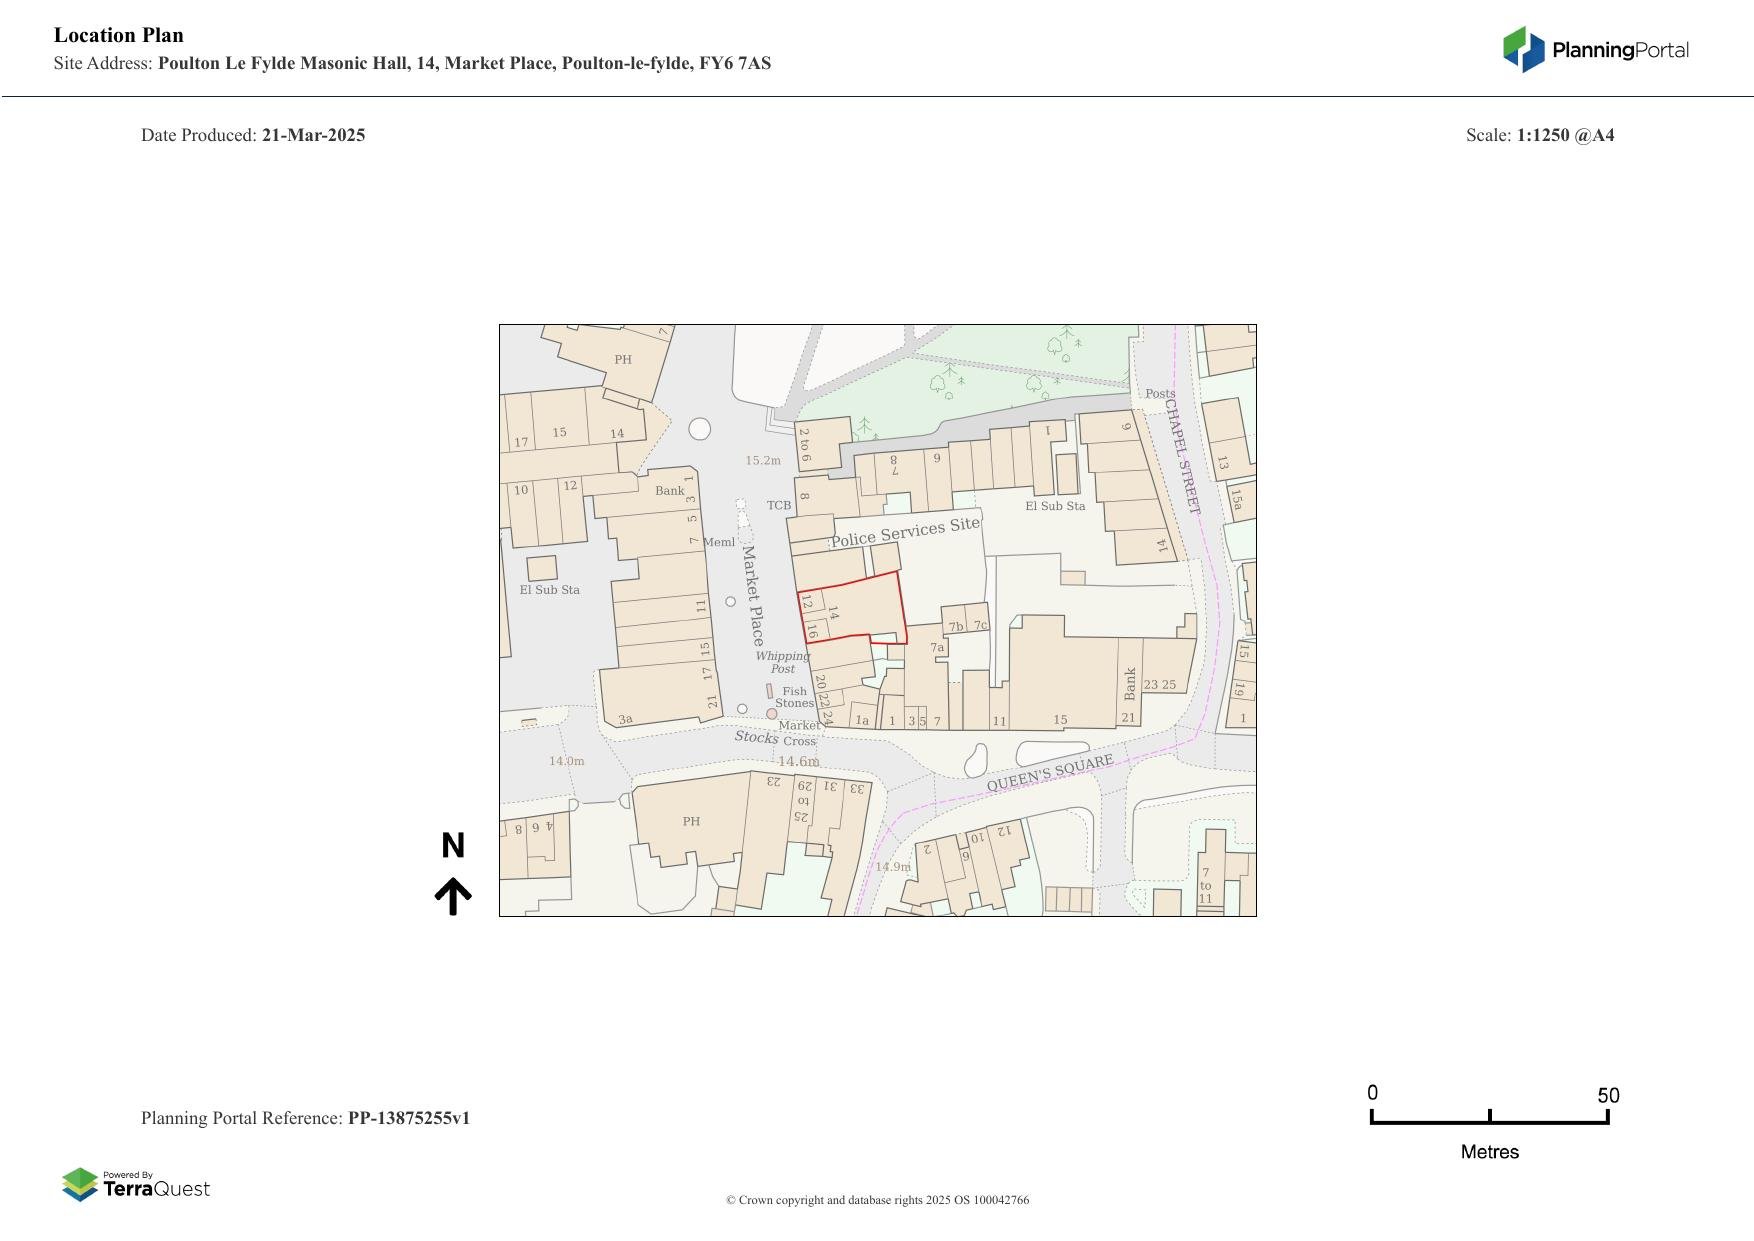The height and width of the screenshot is (1241, 1754).
Task: Click the Queen's Square road label
Action: click(1049, 773)
